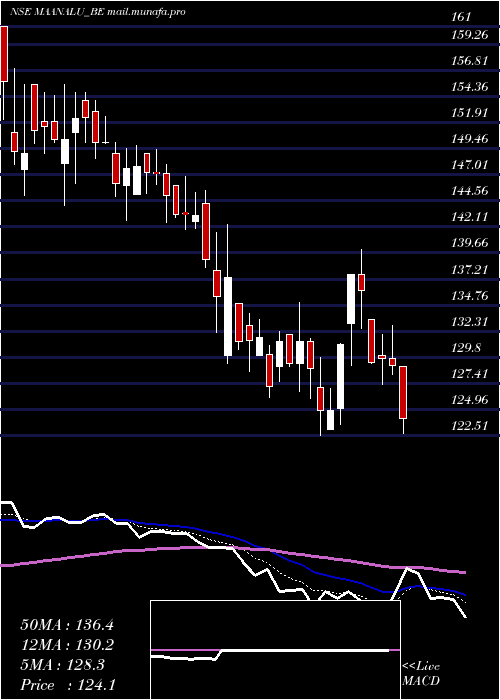Select the 151.91 price axis label
Screen dimensions: 500x700
(x=470, y=112)
